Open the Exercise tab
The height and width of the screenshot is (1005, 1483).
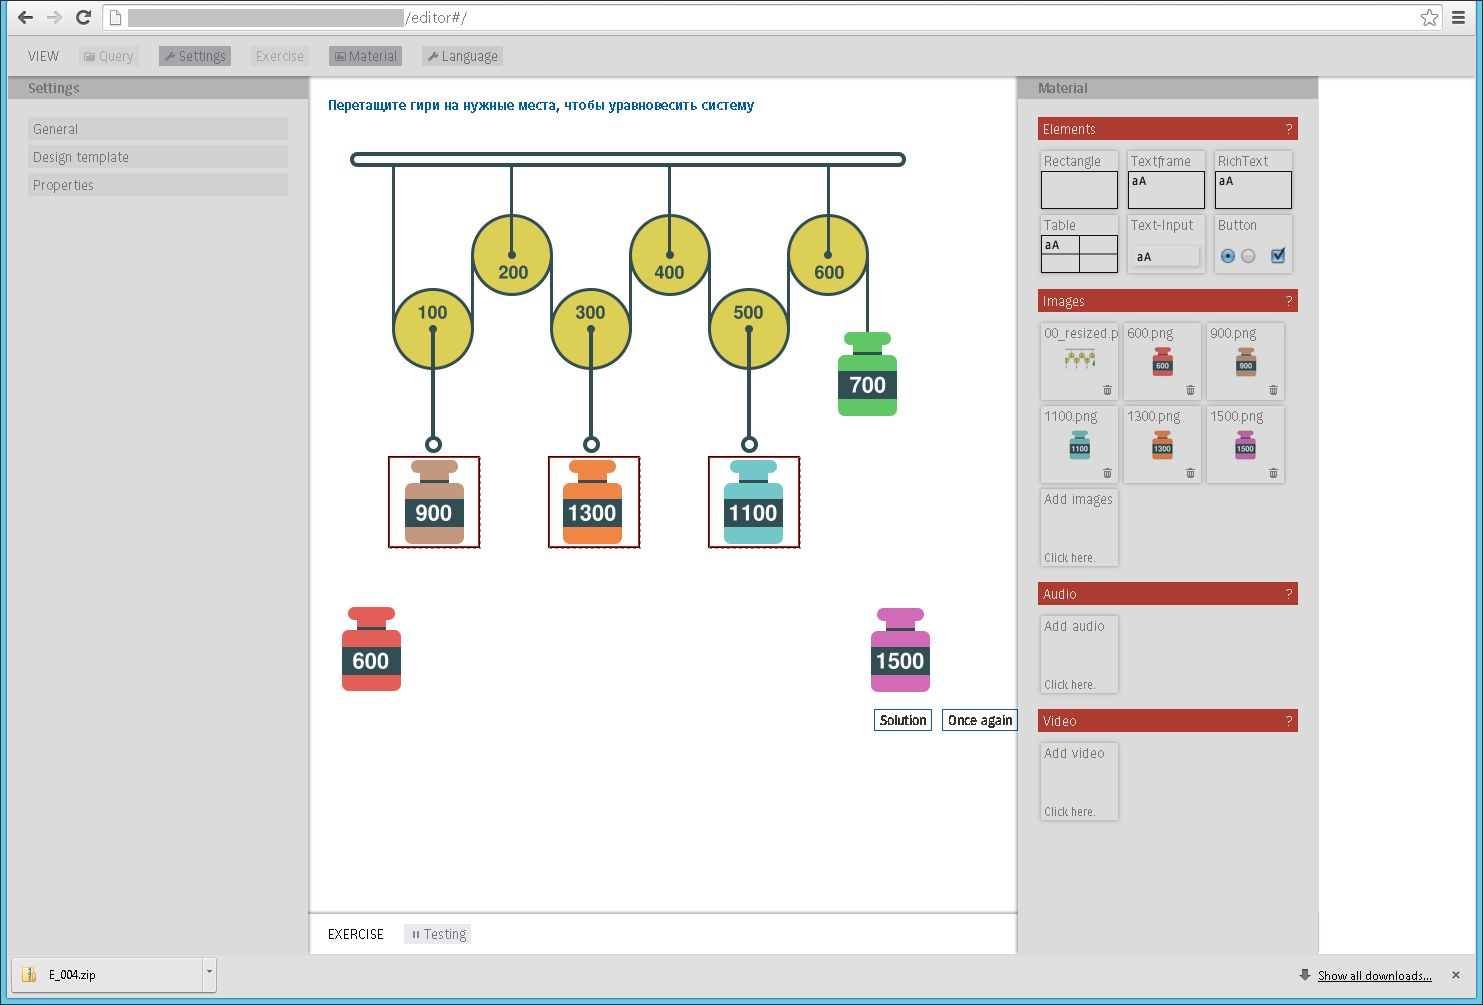click(279, 56)
